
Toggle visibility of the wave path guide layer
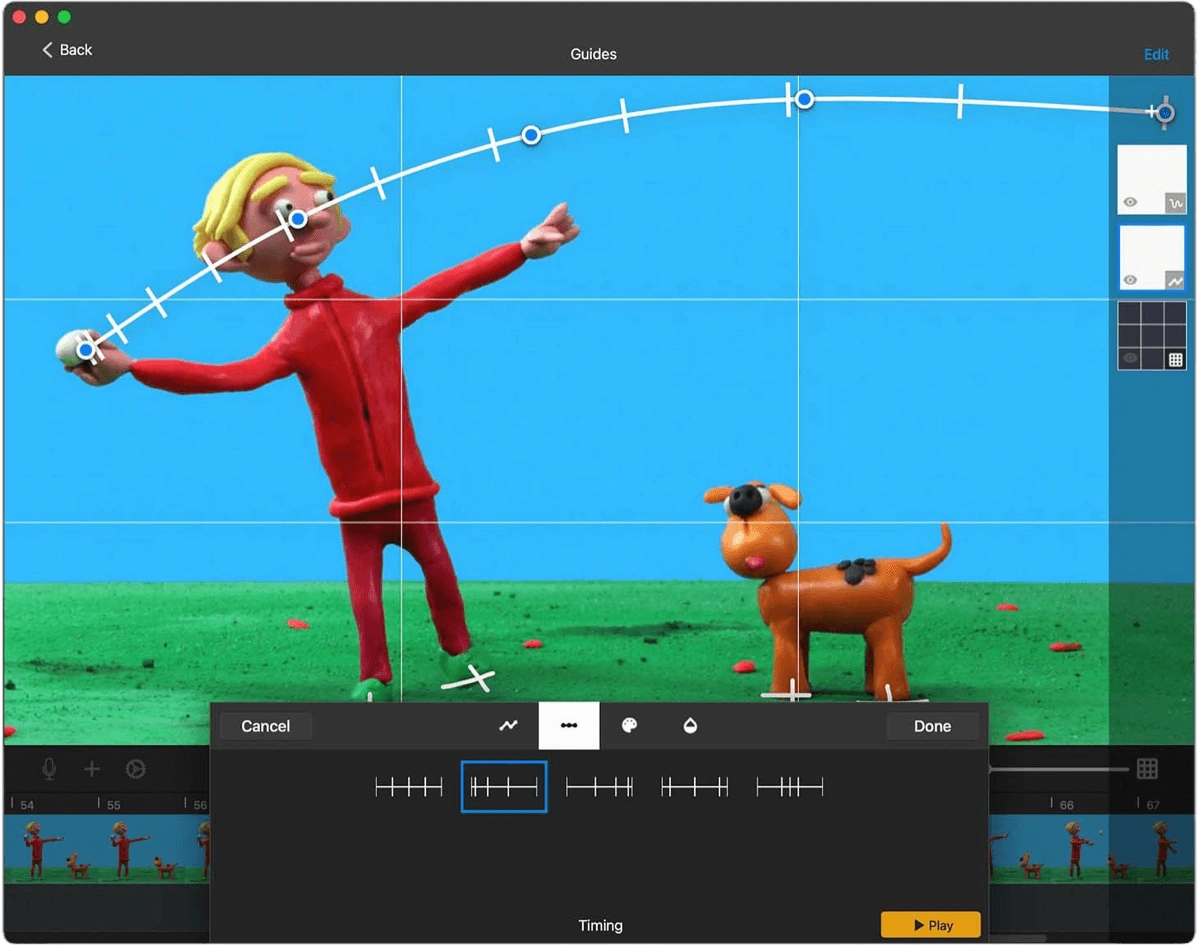coord(1130,203)
